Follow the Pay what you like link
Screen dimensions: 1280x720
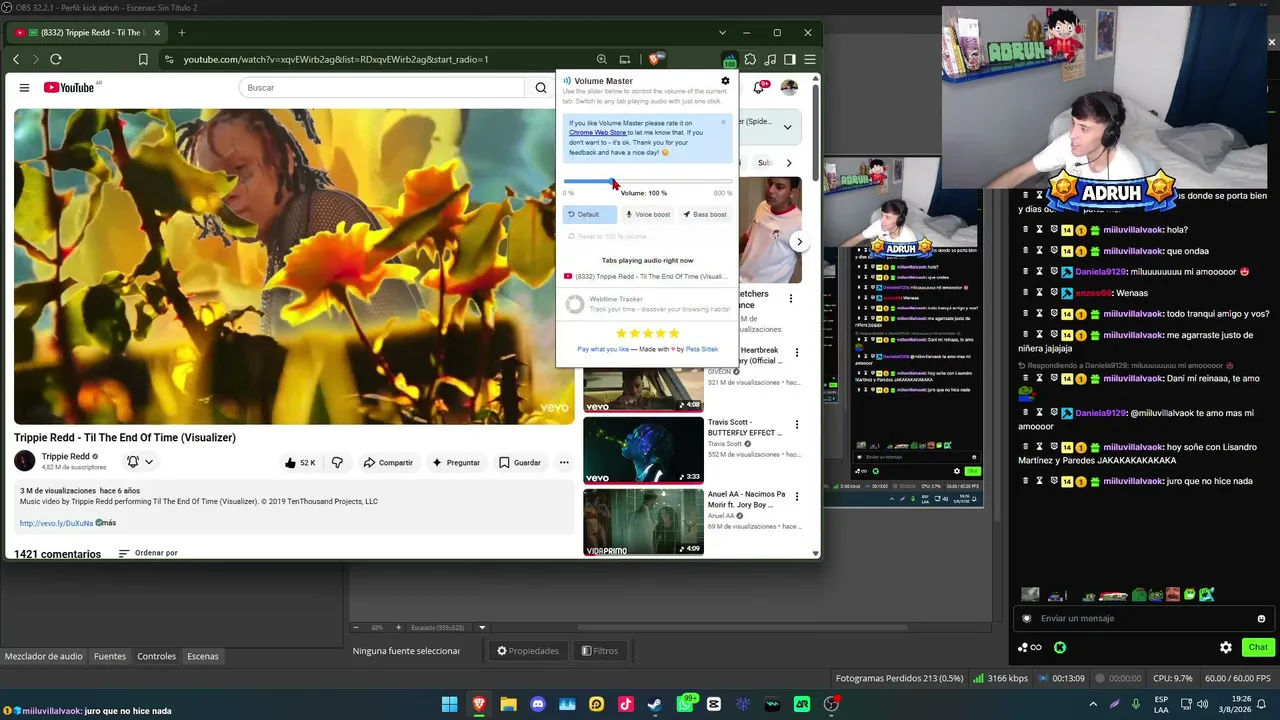tap(603, 349)
